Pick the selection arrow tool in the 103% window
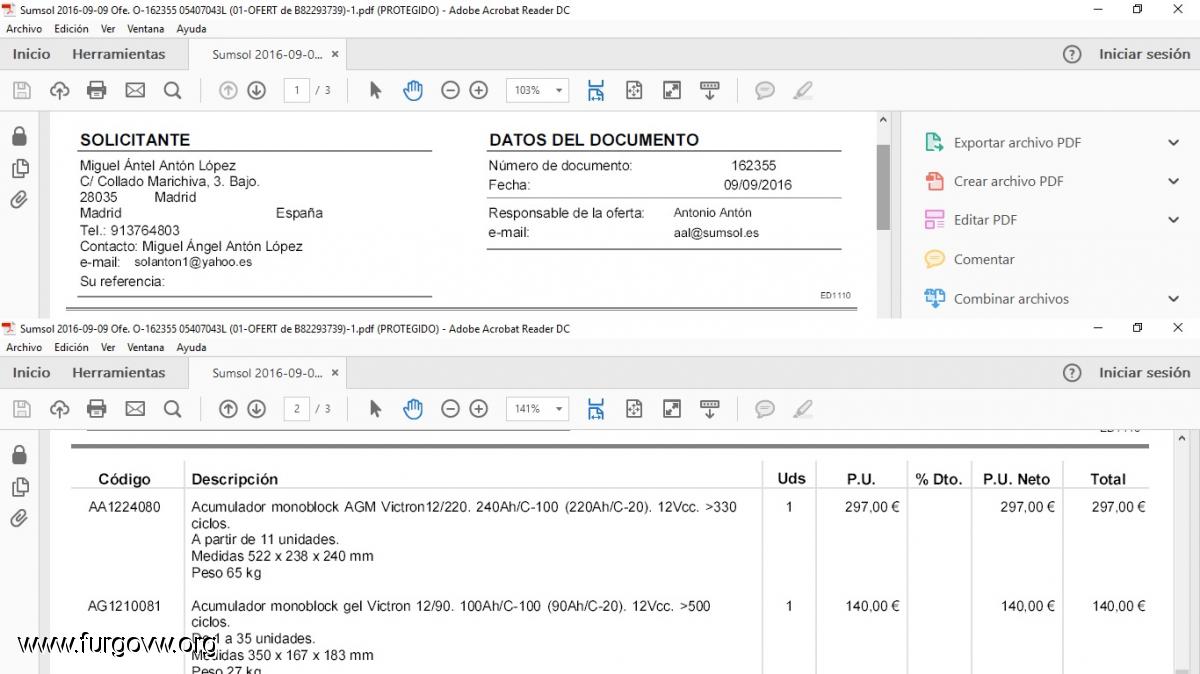Screen dimensions: 1200x674 click(x=376, y=91)
